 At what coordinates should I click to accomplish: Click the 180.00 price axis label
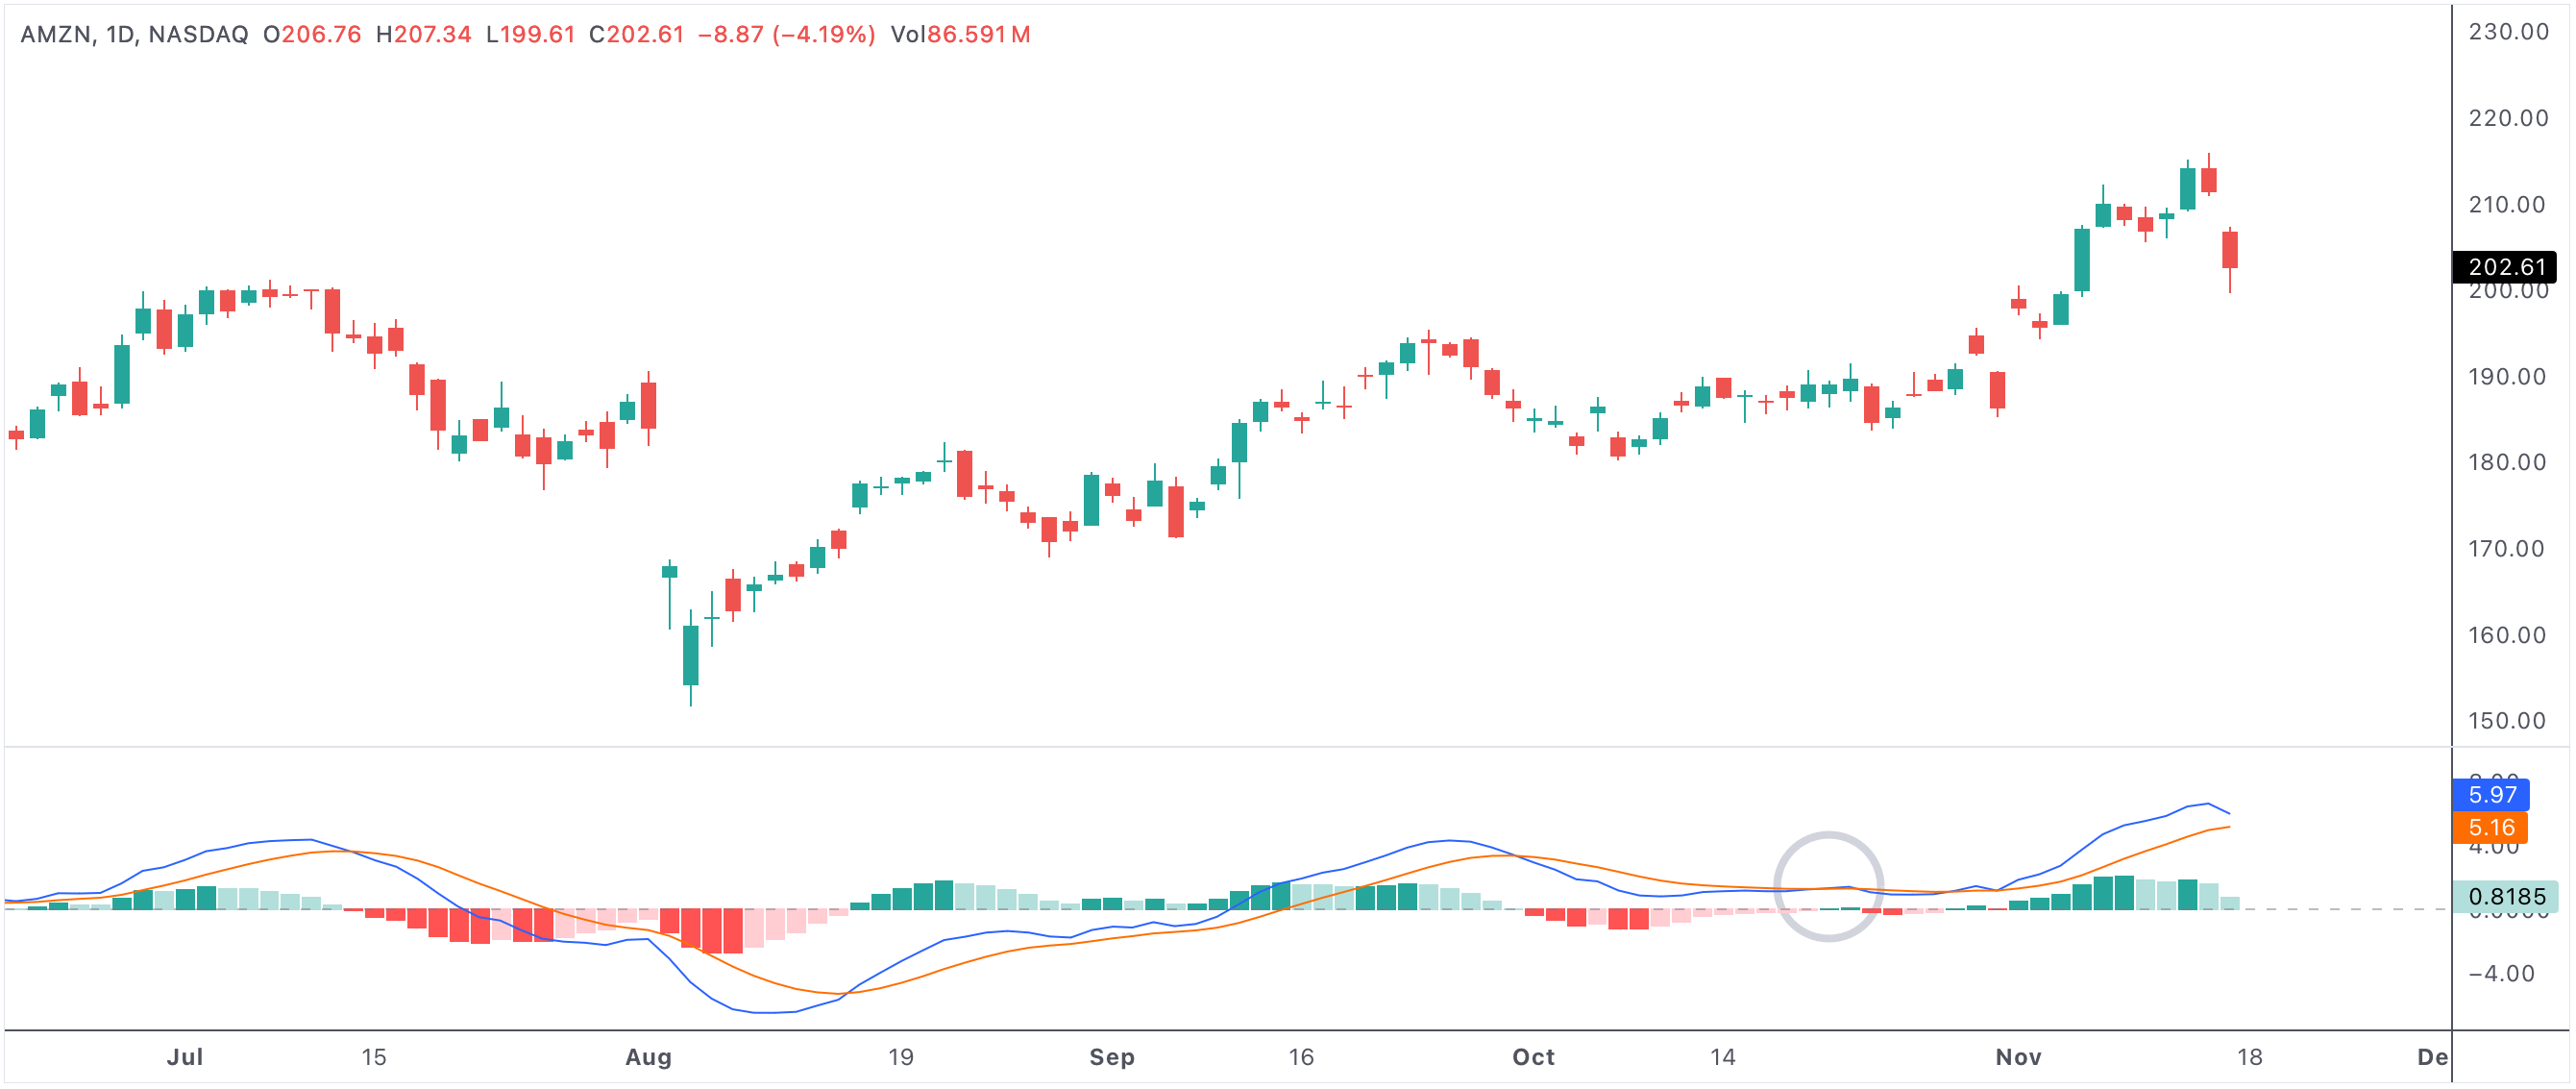[2506, 462]
